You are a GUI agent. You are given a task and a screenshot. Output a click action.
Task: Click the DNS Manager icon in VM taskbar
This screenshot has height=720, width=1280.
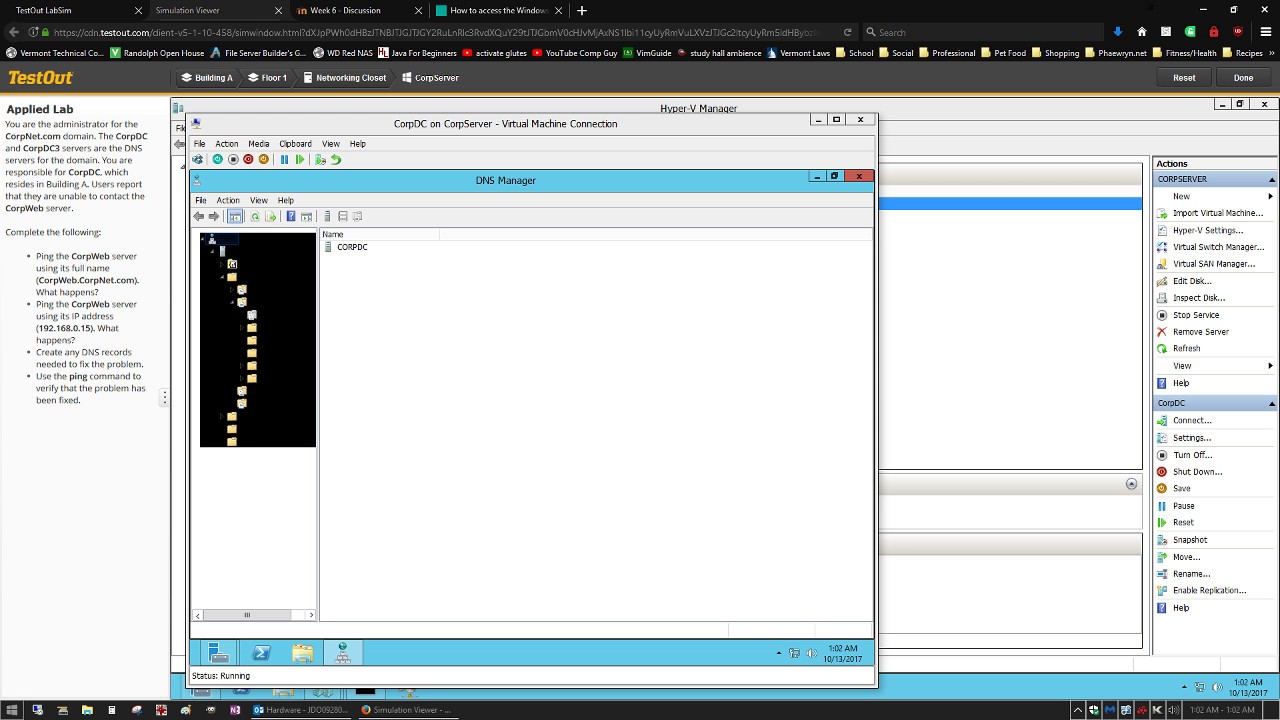coord(343,653)
